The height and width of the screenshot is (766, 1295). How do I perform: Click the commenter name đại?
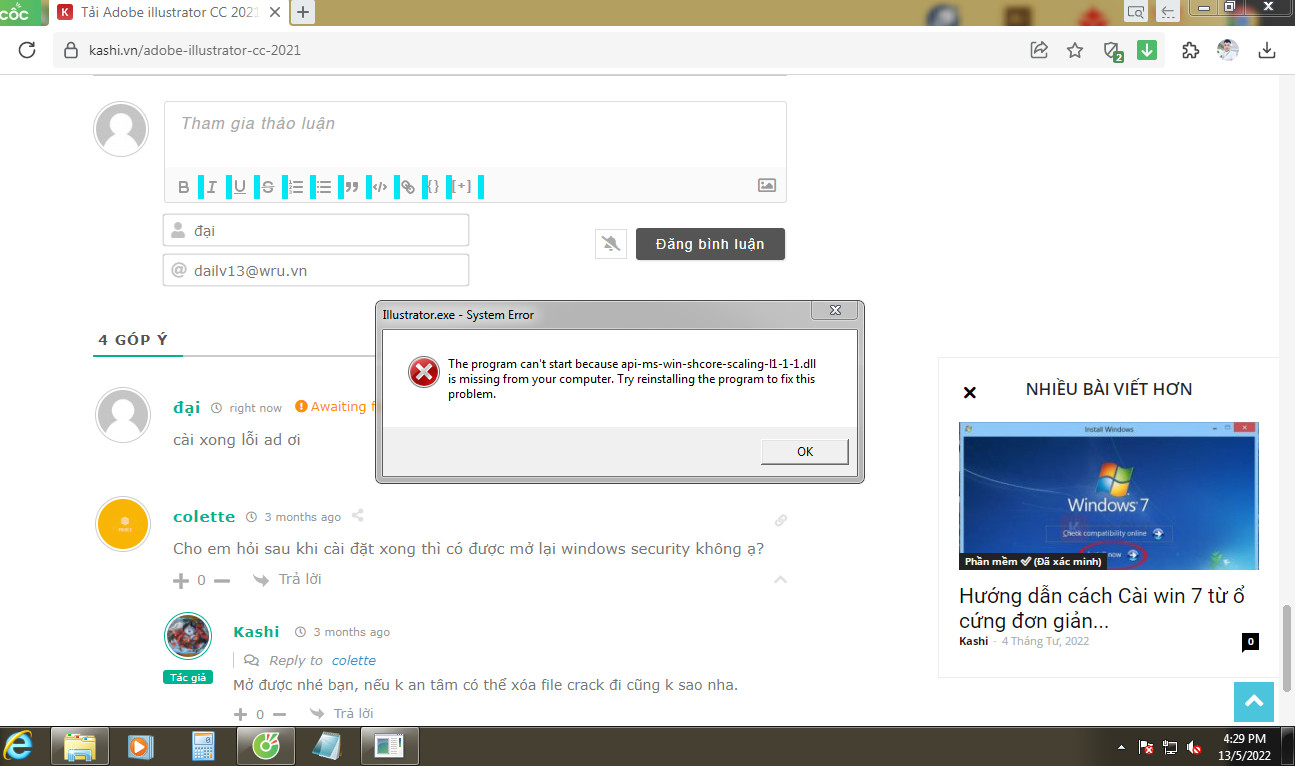pyautogui.click(x=187, y=407)
